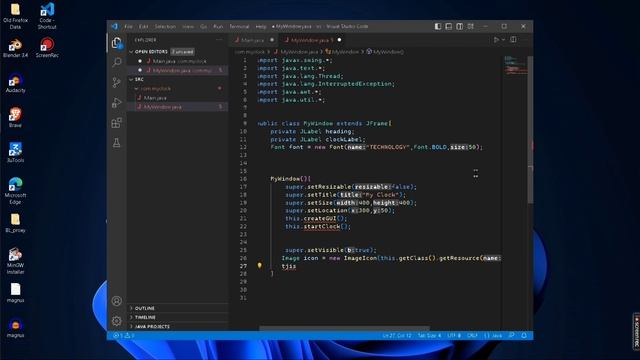Open MyWindow.java under com.myclock folder

pyautogui.click(x=178, y=107)
